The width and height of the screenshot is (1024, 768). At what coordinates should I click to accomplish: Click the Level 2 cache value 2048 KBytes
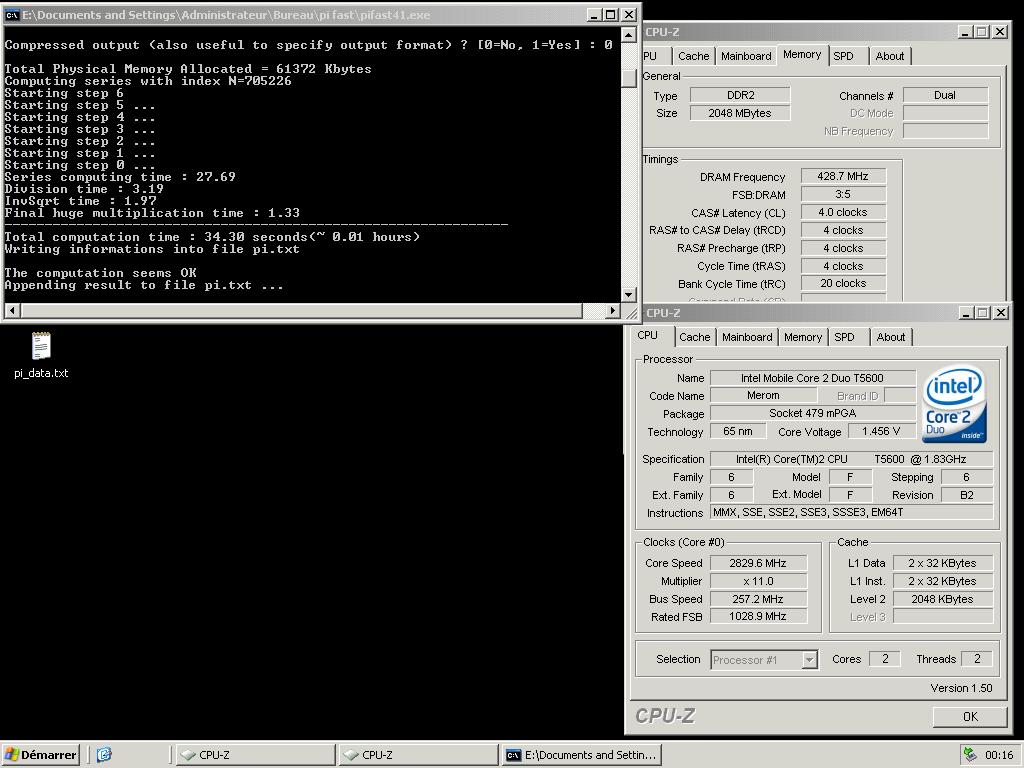tap(942, 599)
